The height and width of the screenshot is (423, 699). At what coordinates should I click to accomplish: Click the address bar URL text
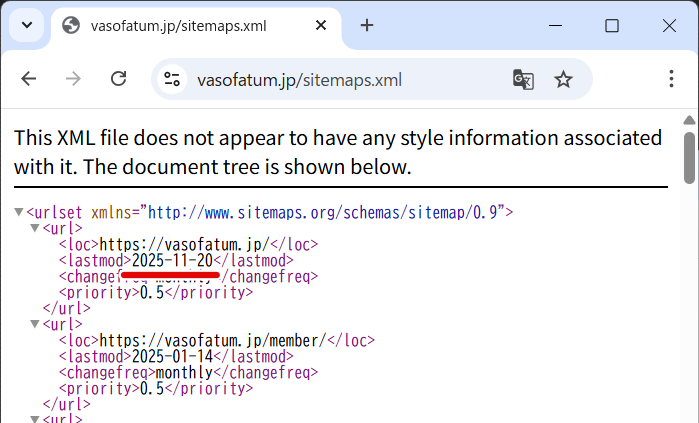pyautogui.click(x=300, y=80)
